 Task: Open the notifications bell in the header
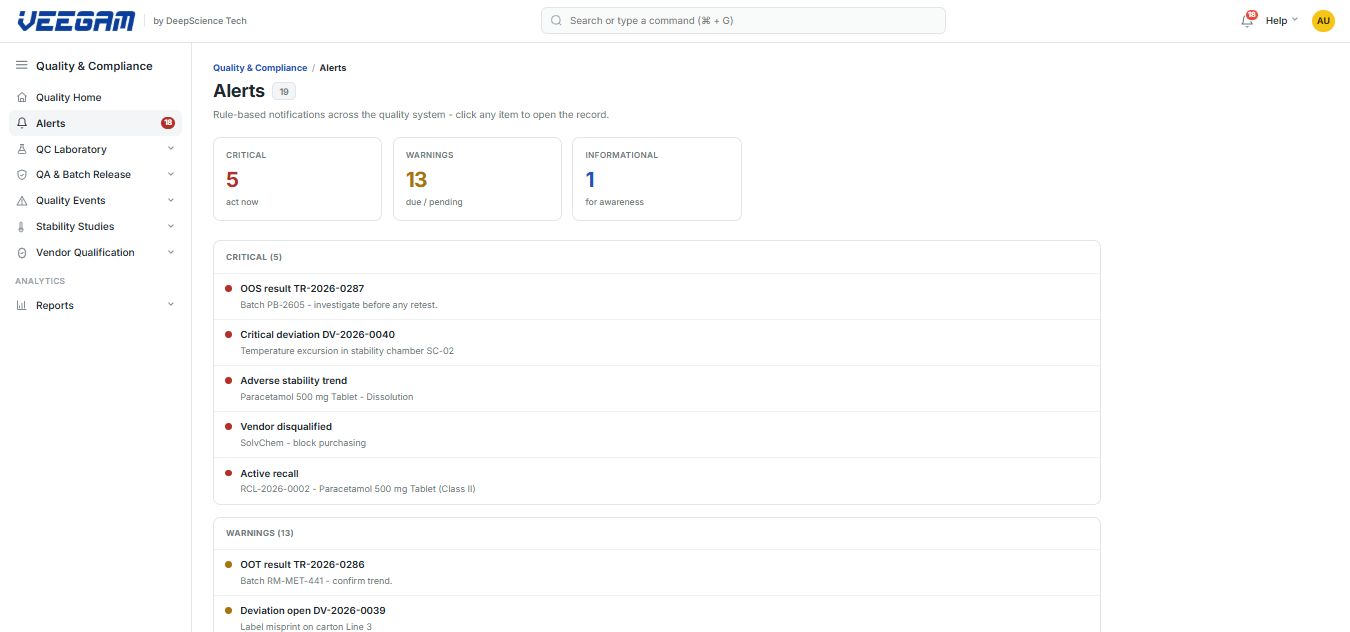tap(1247, 20)
